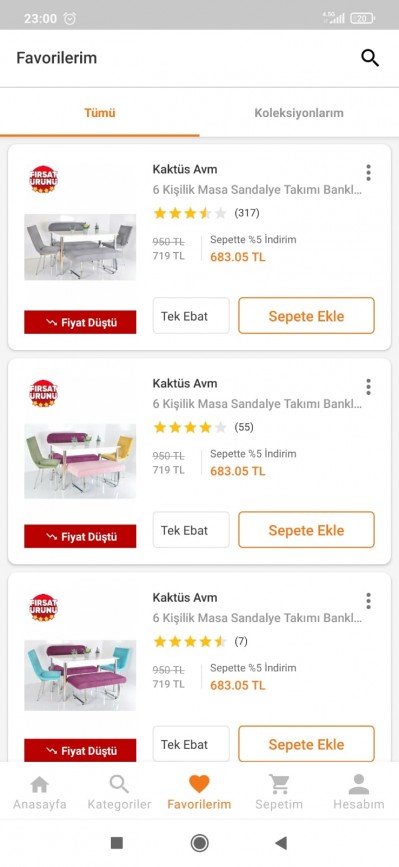Open three-dot menu of third product

[368, 600]
